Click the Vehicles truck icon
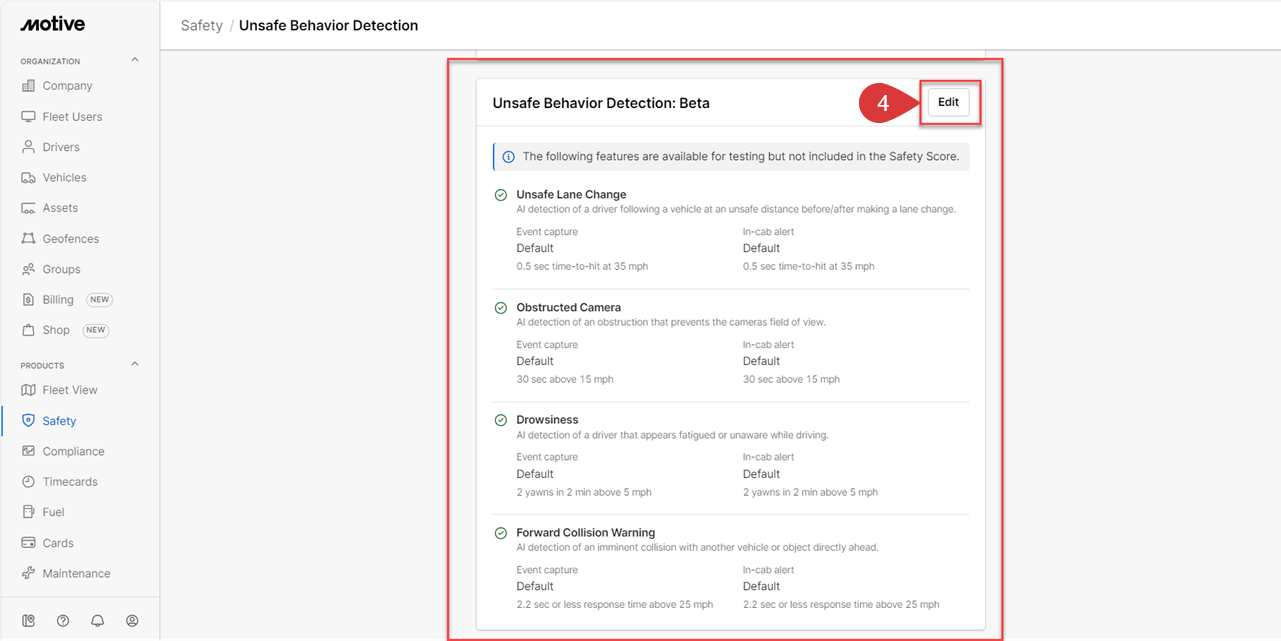 (28, 178)
